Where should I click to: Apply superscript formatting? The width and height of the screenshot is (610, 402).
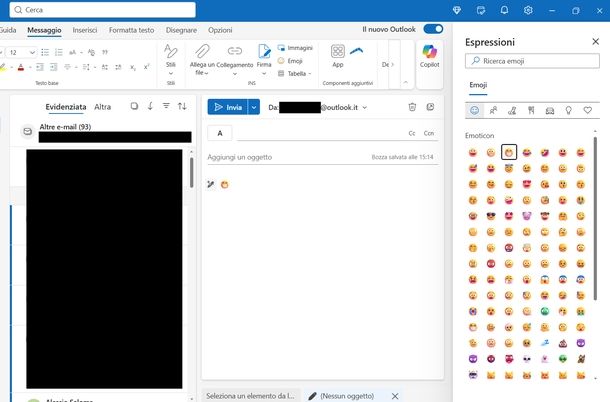147,67
